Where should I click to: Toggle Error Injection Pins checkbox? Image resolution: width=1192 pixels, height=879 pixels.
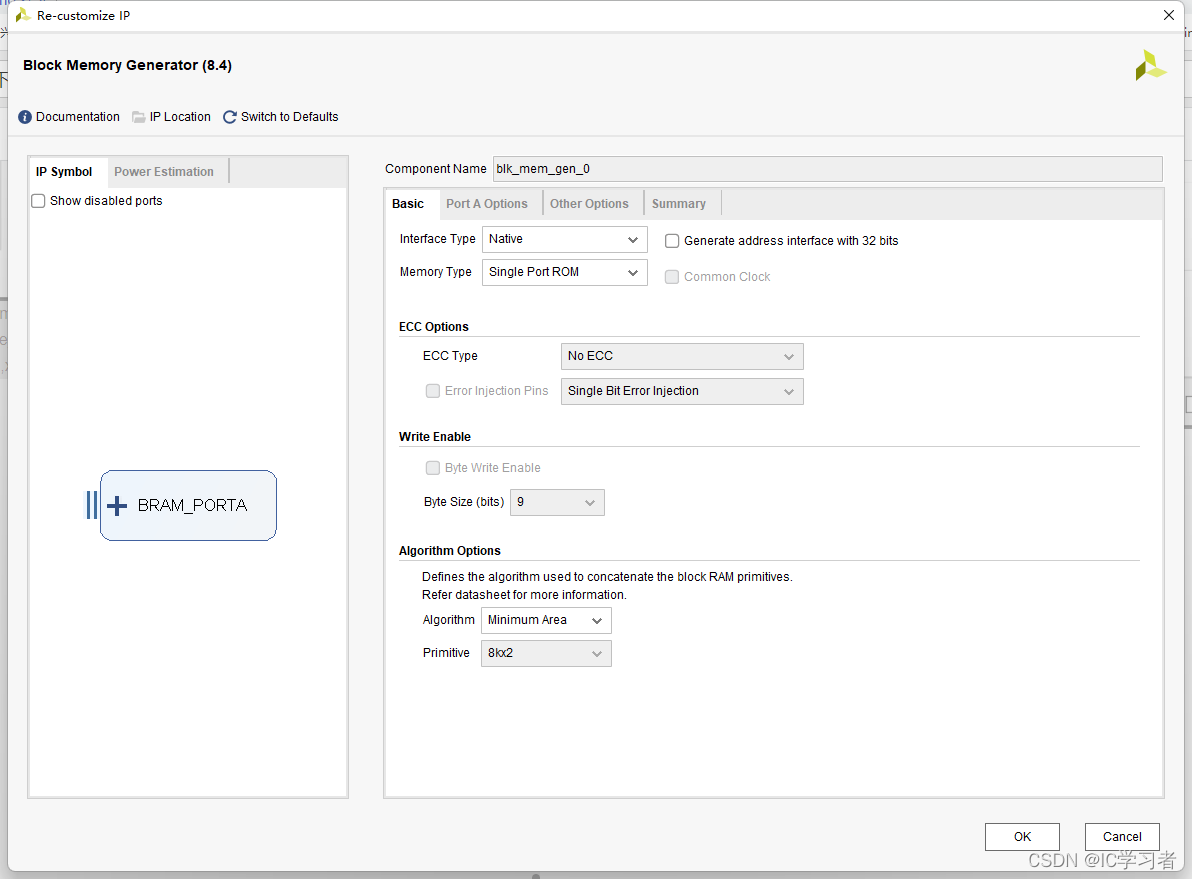click(433, 391)
